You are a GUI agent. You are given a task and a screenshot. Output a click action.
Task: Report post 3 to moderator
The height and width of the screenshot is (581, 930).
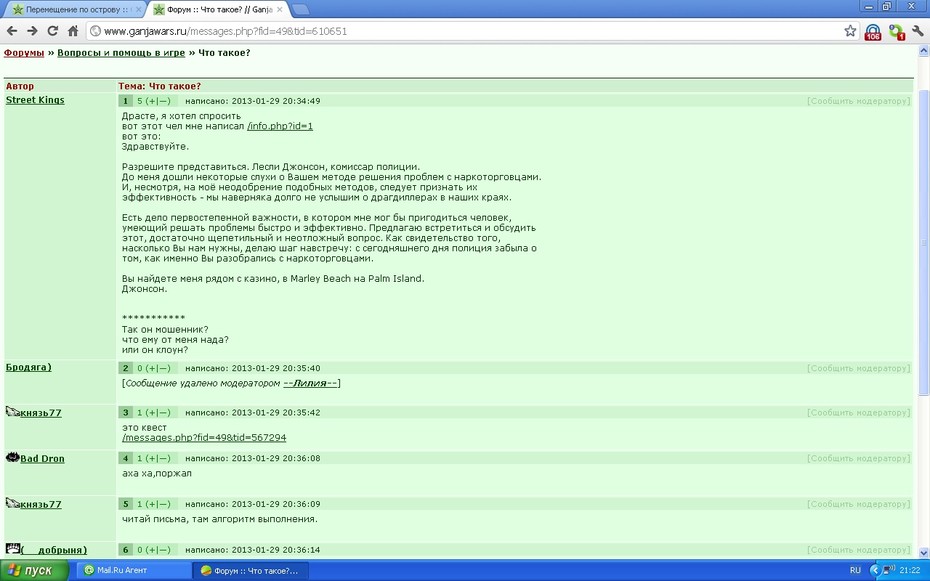[x=858, y=413]
